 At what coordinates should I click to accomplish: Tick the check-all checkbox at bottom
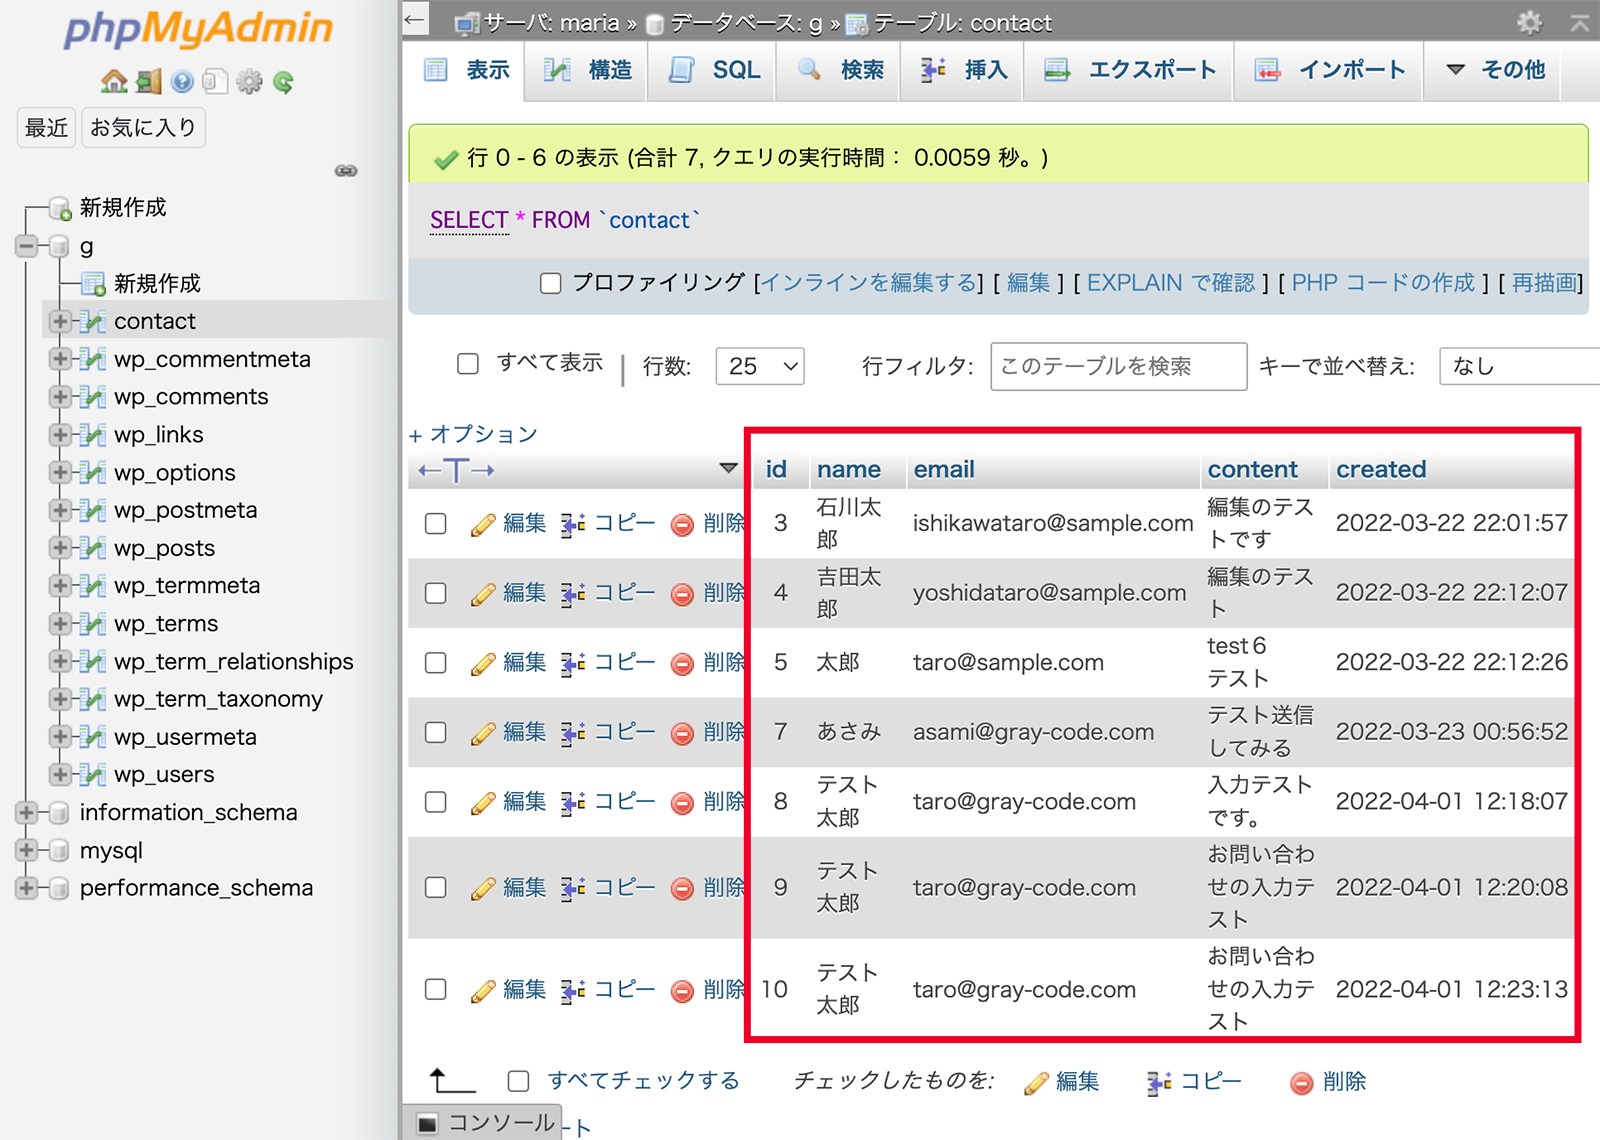click(x=518, y=1081)
